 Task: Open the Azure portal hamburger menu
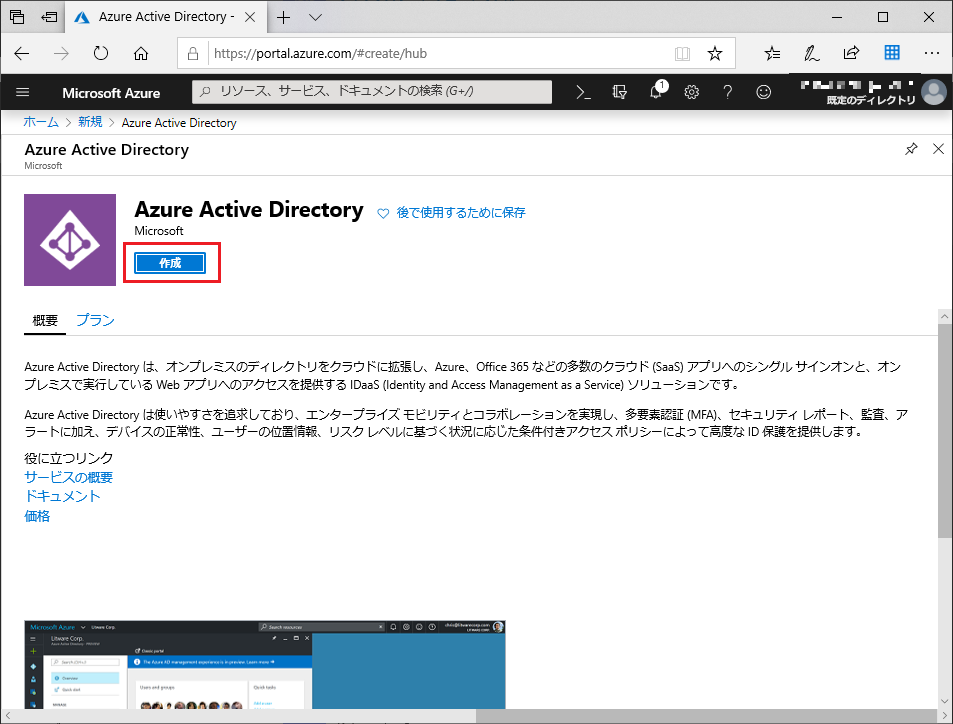22,92
